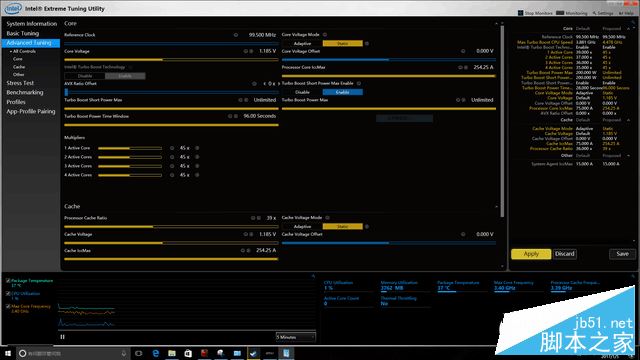Image resolution: width=640 pixels, height=360 pixels.
Task: Select Advanced Tuning in the sidebar
Action: pyautogui.click(x=31, y=43)
